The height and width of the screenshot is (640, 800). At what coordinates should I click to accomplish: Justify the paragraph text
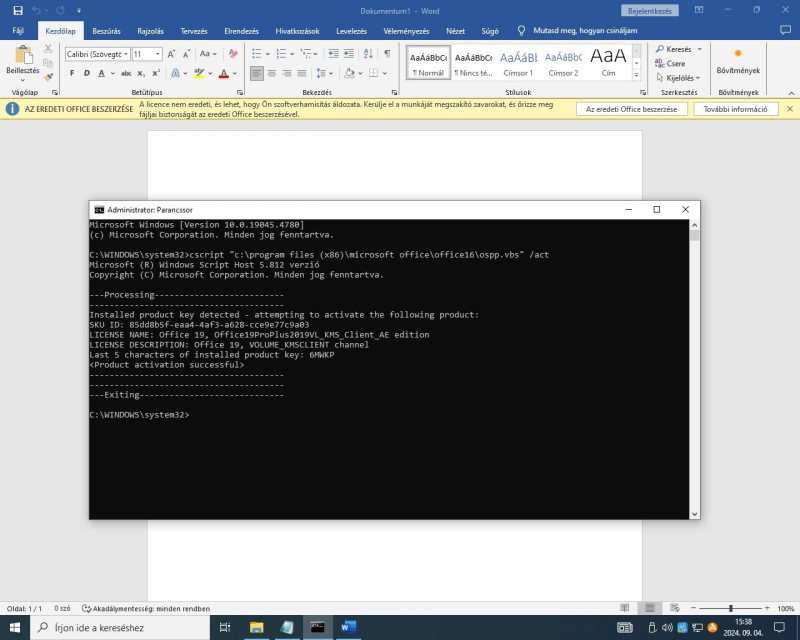[302, 73]
